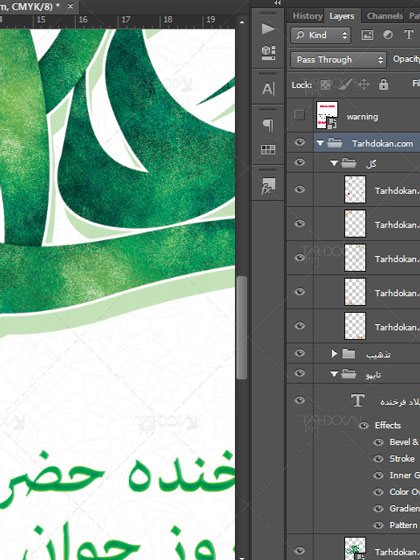Lock position move icon
The width and height of the screenshot is (420, 560).
tap(364, 85)
